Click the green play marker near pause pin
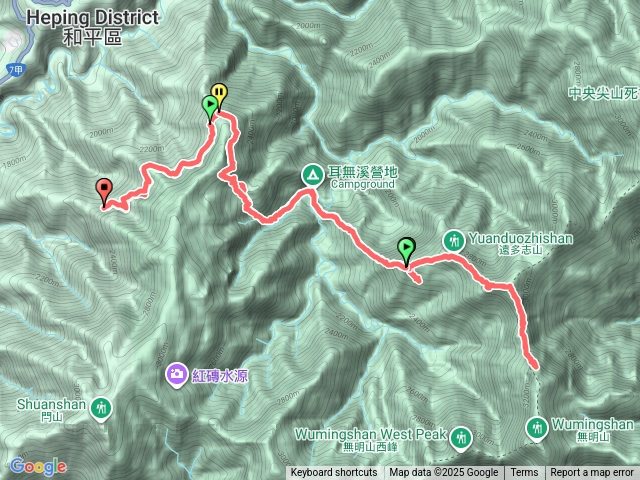 point(210,108)
